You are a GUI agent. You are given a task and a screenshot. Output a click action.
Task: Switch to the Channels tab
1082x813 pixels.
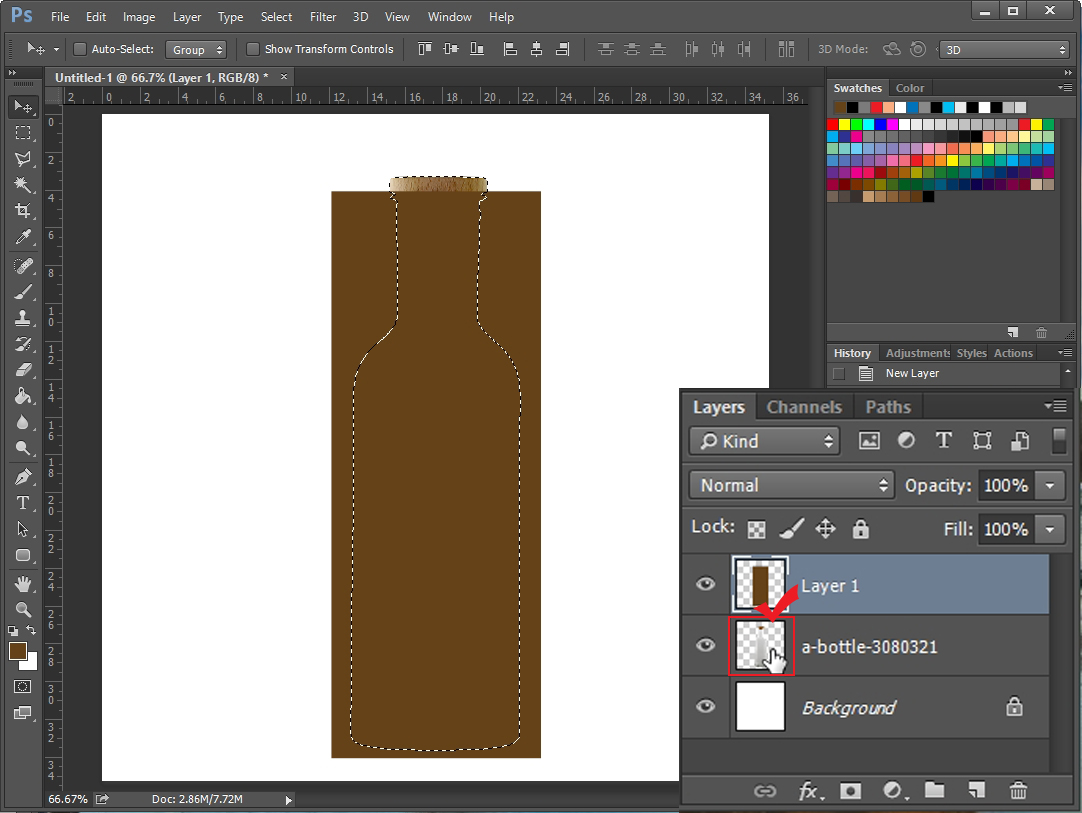pyautogui.click(x=804, y=407)
